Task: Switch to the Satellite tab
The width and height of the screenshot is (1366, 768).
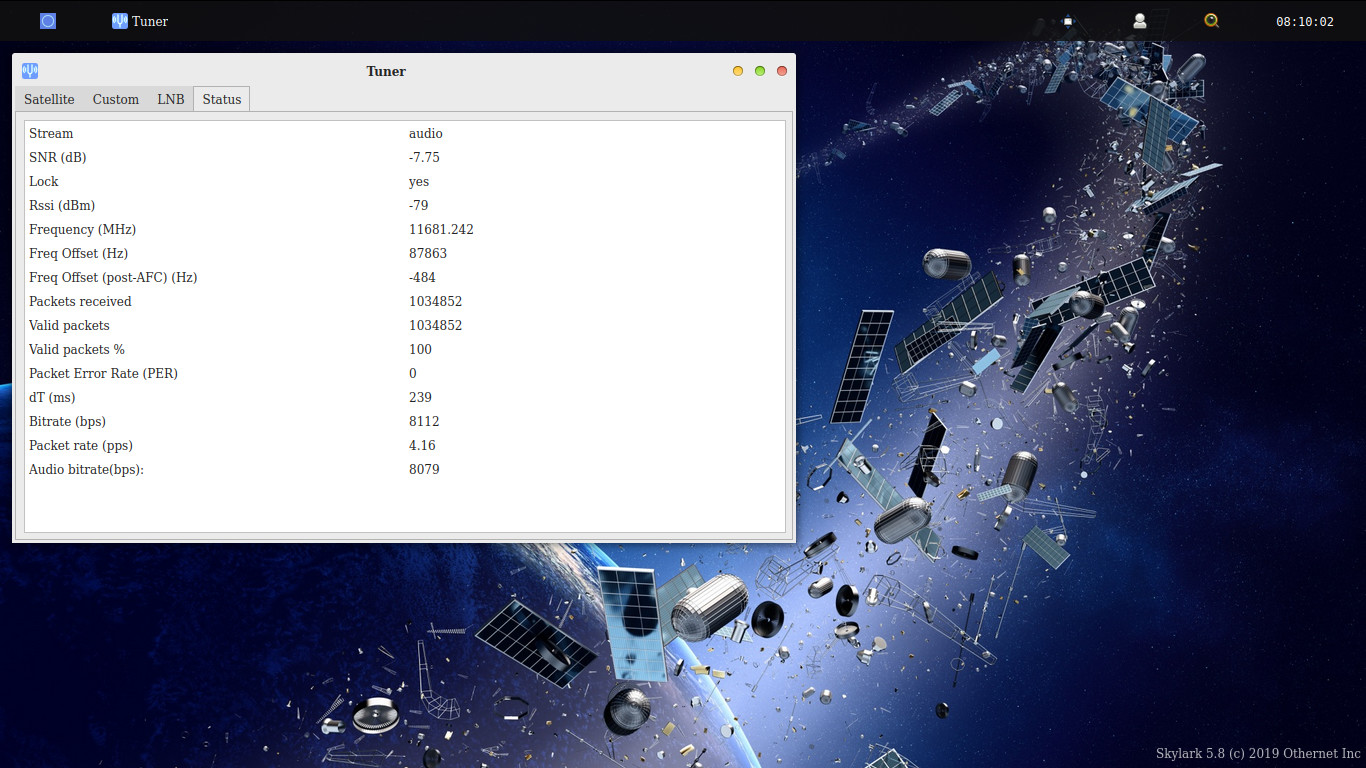Action: tap(49, 99)
